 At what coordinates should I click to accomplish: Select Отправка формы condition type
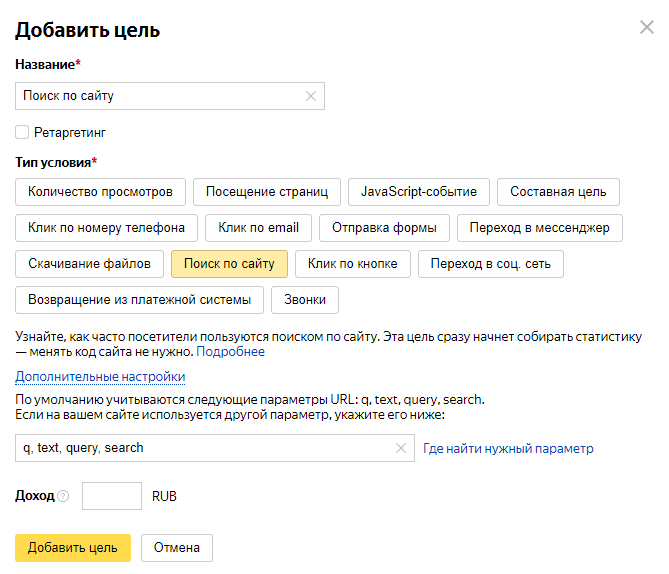384,228
